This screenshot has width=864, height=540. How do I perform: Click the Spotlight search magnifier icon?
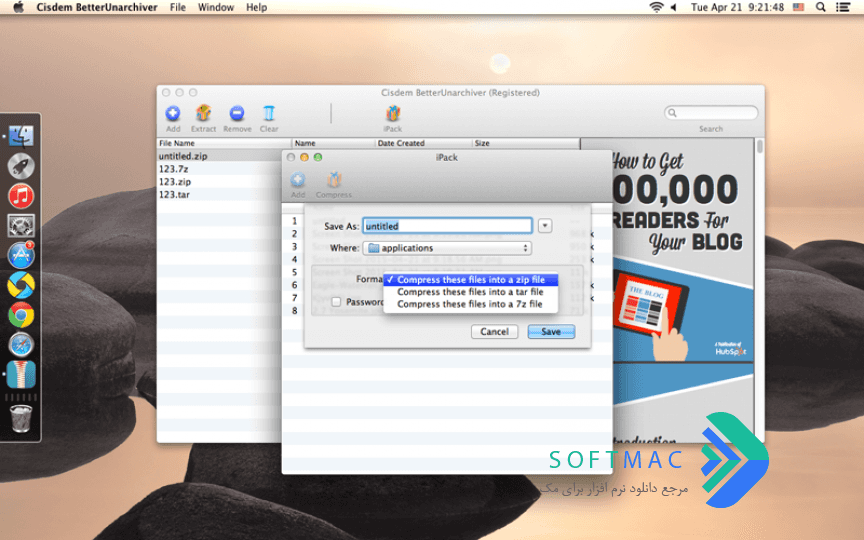(x=820, y=7)
